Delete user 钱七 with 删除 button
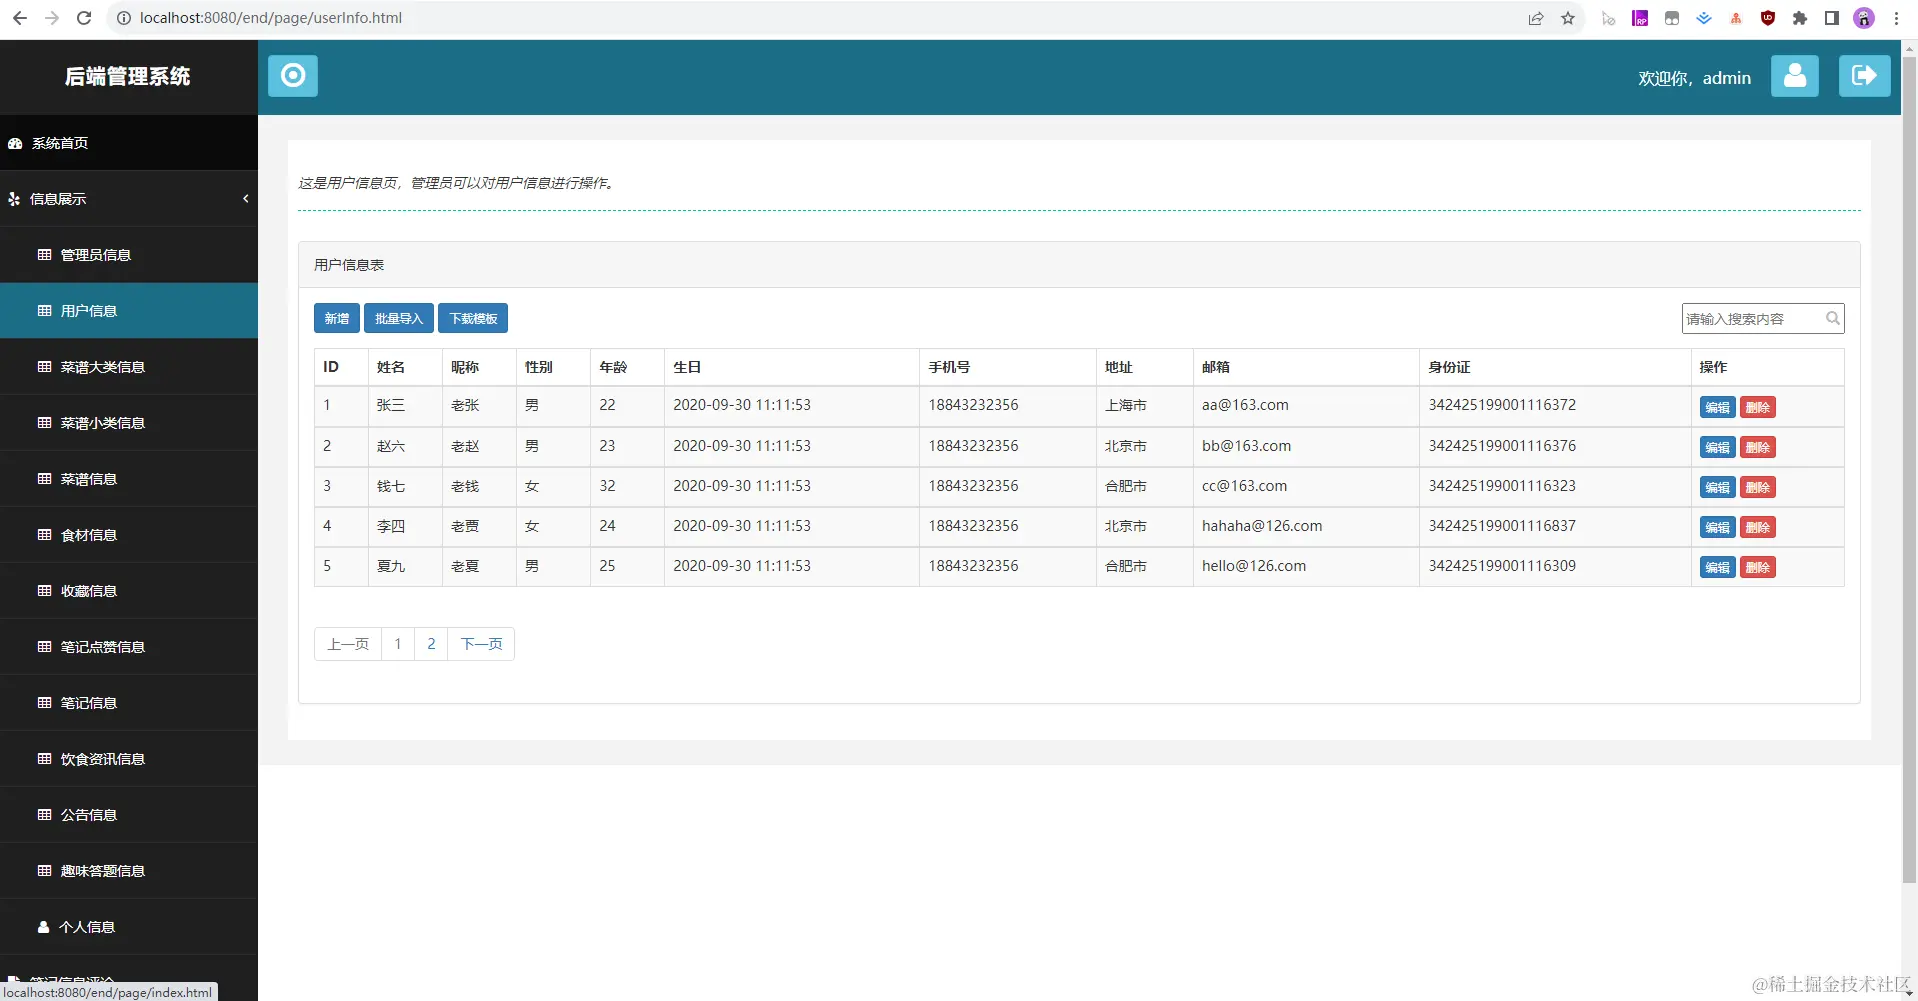The width and height of the screenshot is (1918, 1001). pos(1758,487)
